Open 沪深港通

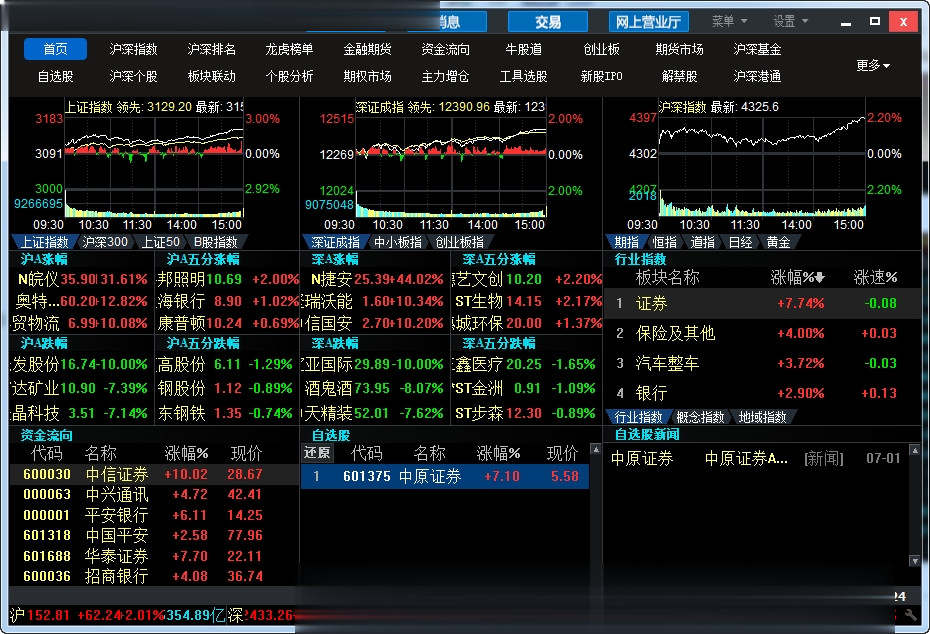coord(757,77)
